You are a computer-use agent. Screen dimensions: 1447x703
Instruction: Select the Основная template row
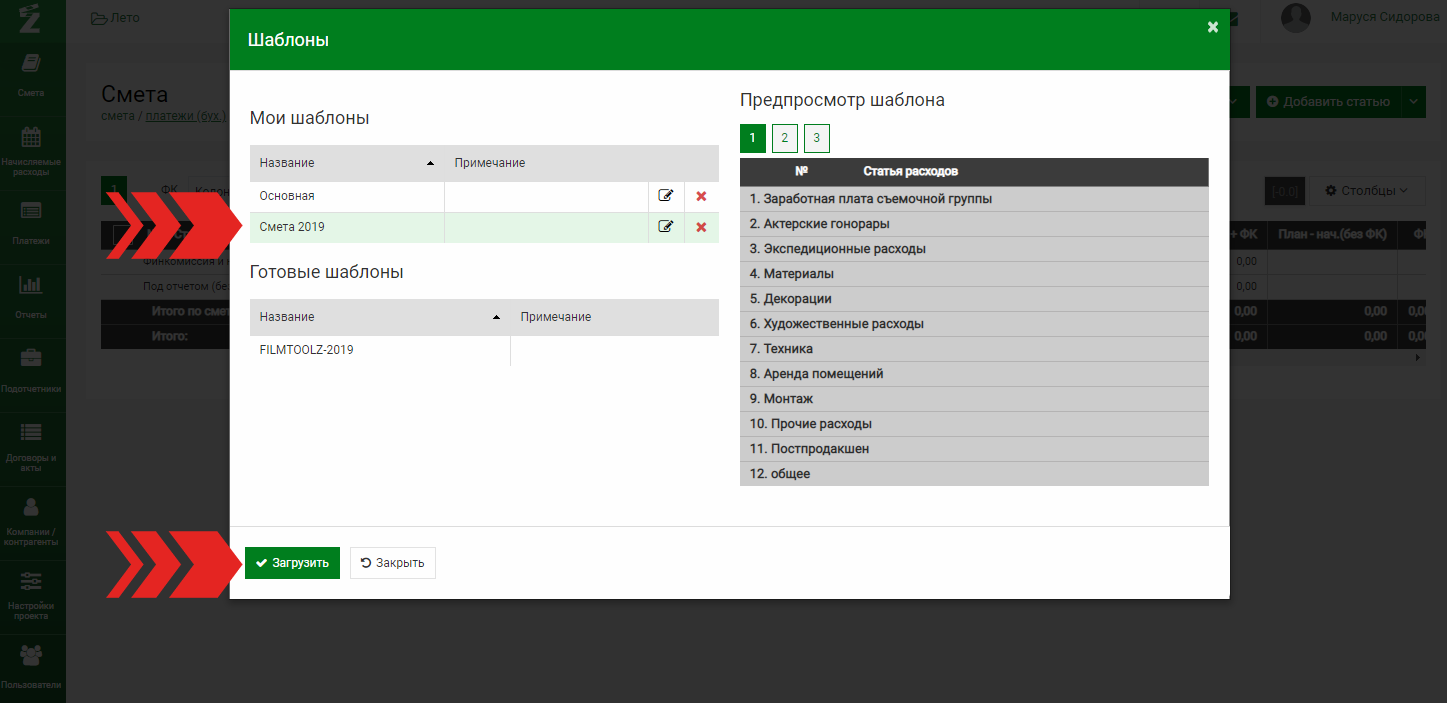pyautogui.click(x=345, y=196)
